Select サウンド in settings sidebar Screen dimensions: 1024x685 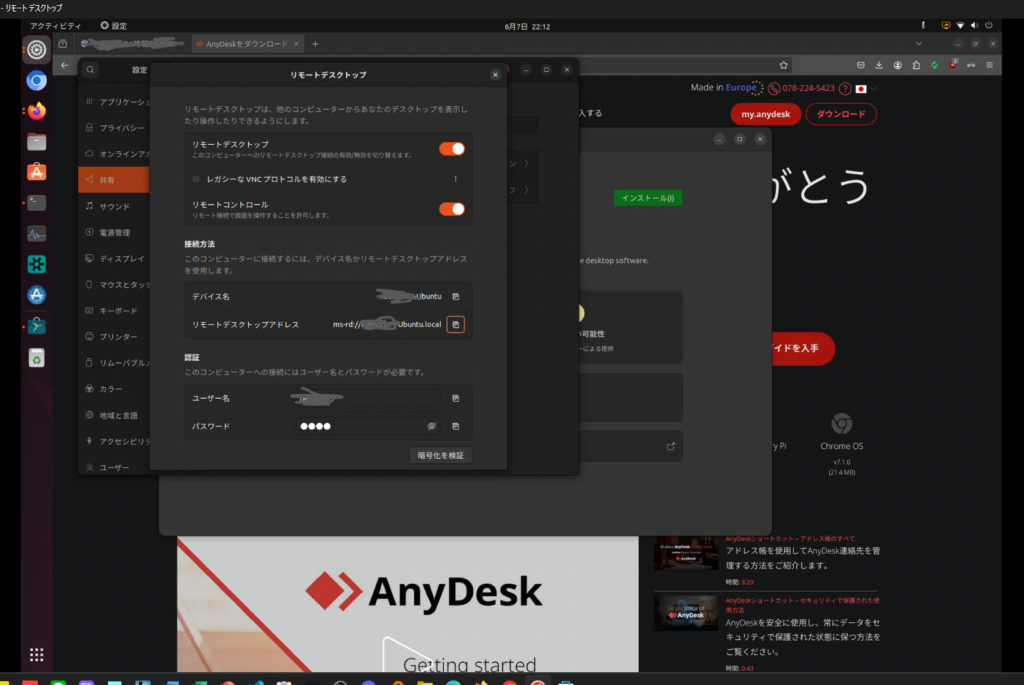(x=114, y=206)
